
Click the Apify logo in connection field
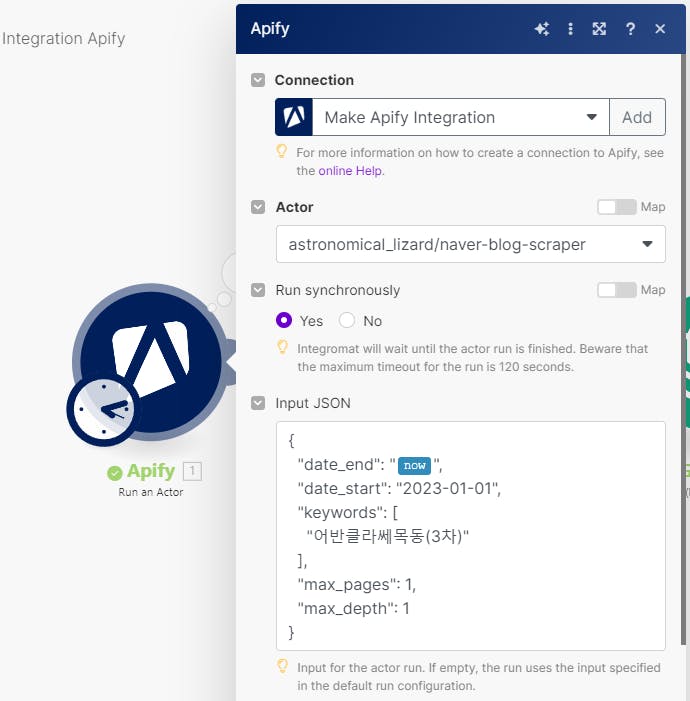294,117
